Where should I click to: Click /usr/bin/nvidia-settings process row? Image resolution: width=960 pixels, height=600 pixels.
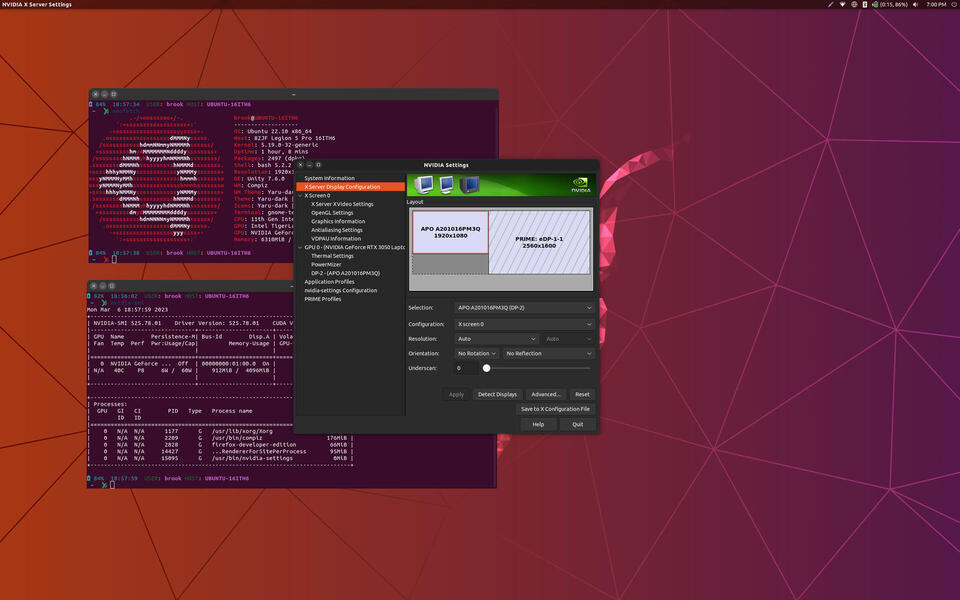click(220, 458)
